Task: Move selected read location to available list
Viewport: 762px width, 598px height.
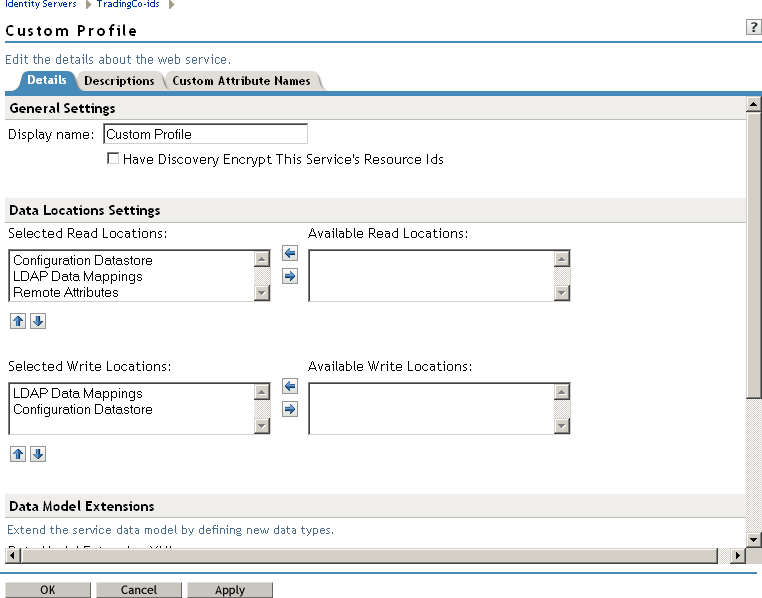Action: tap(290, 276)
